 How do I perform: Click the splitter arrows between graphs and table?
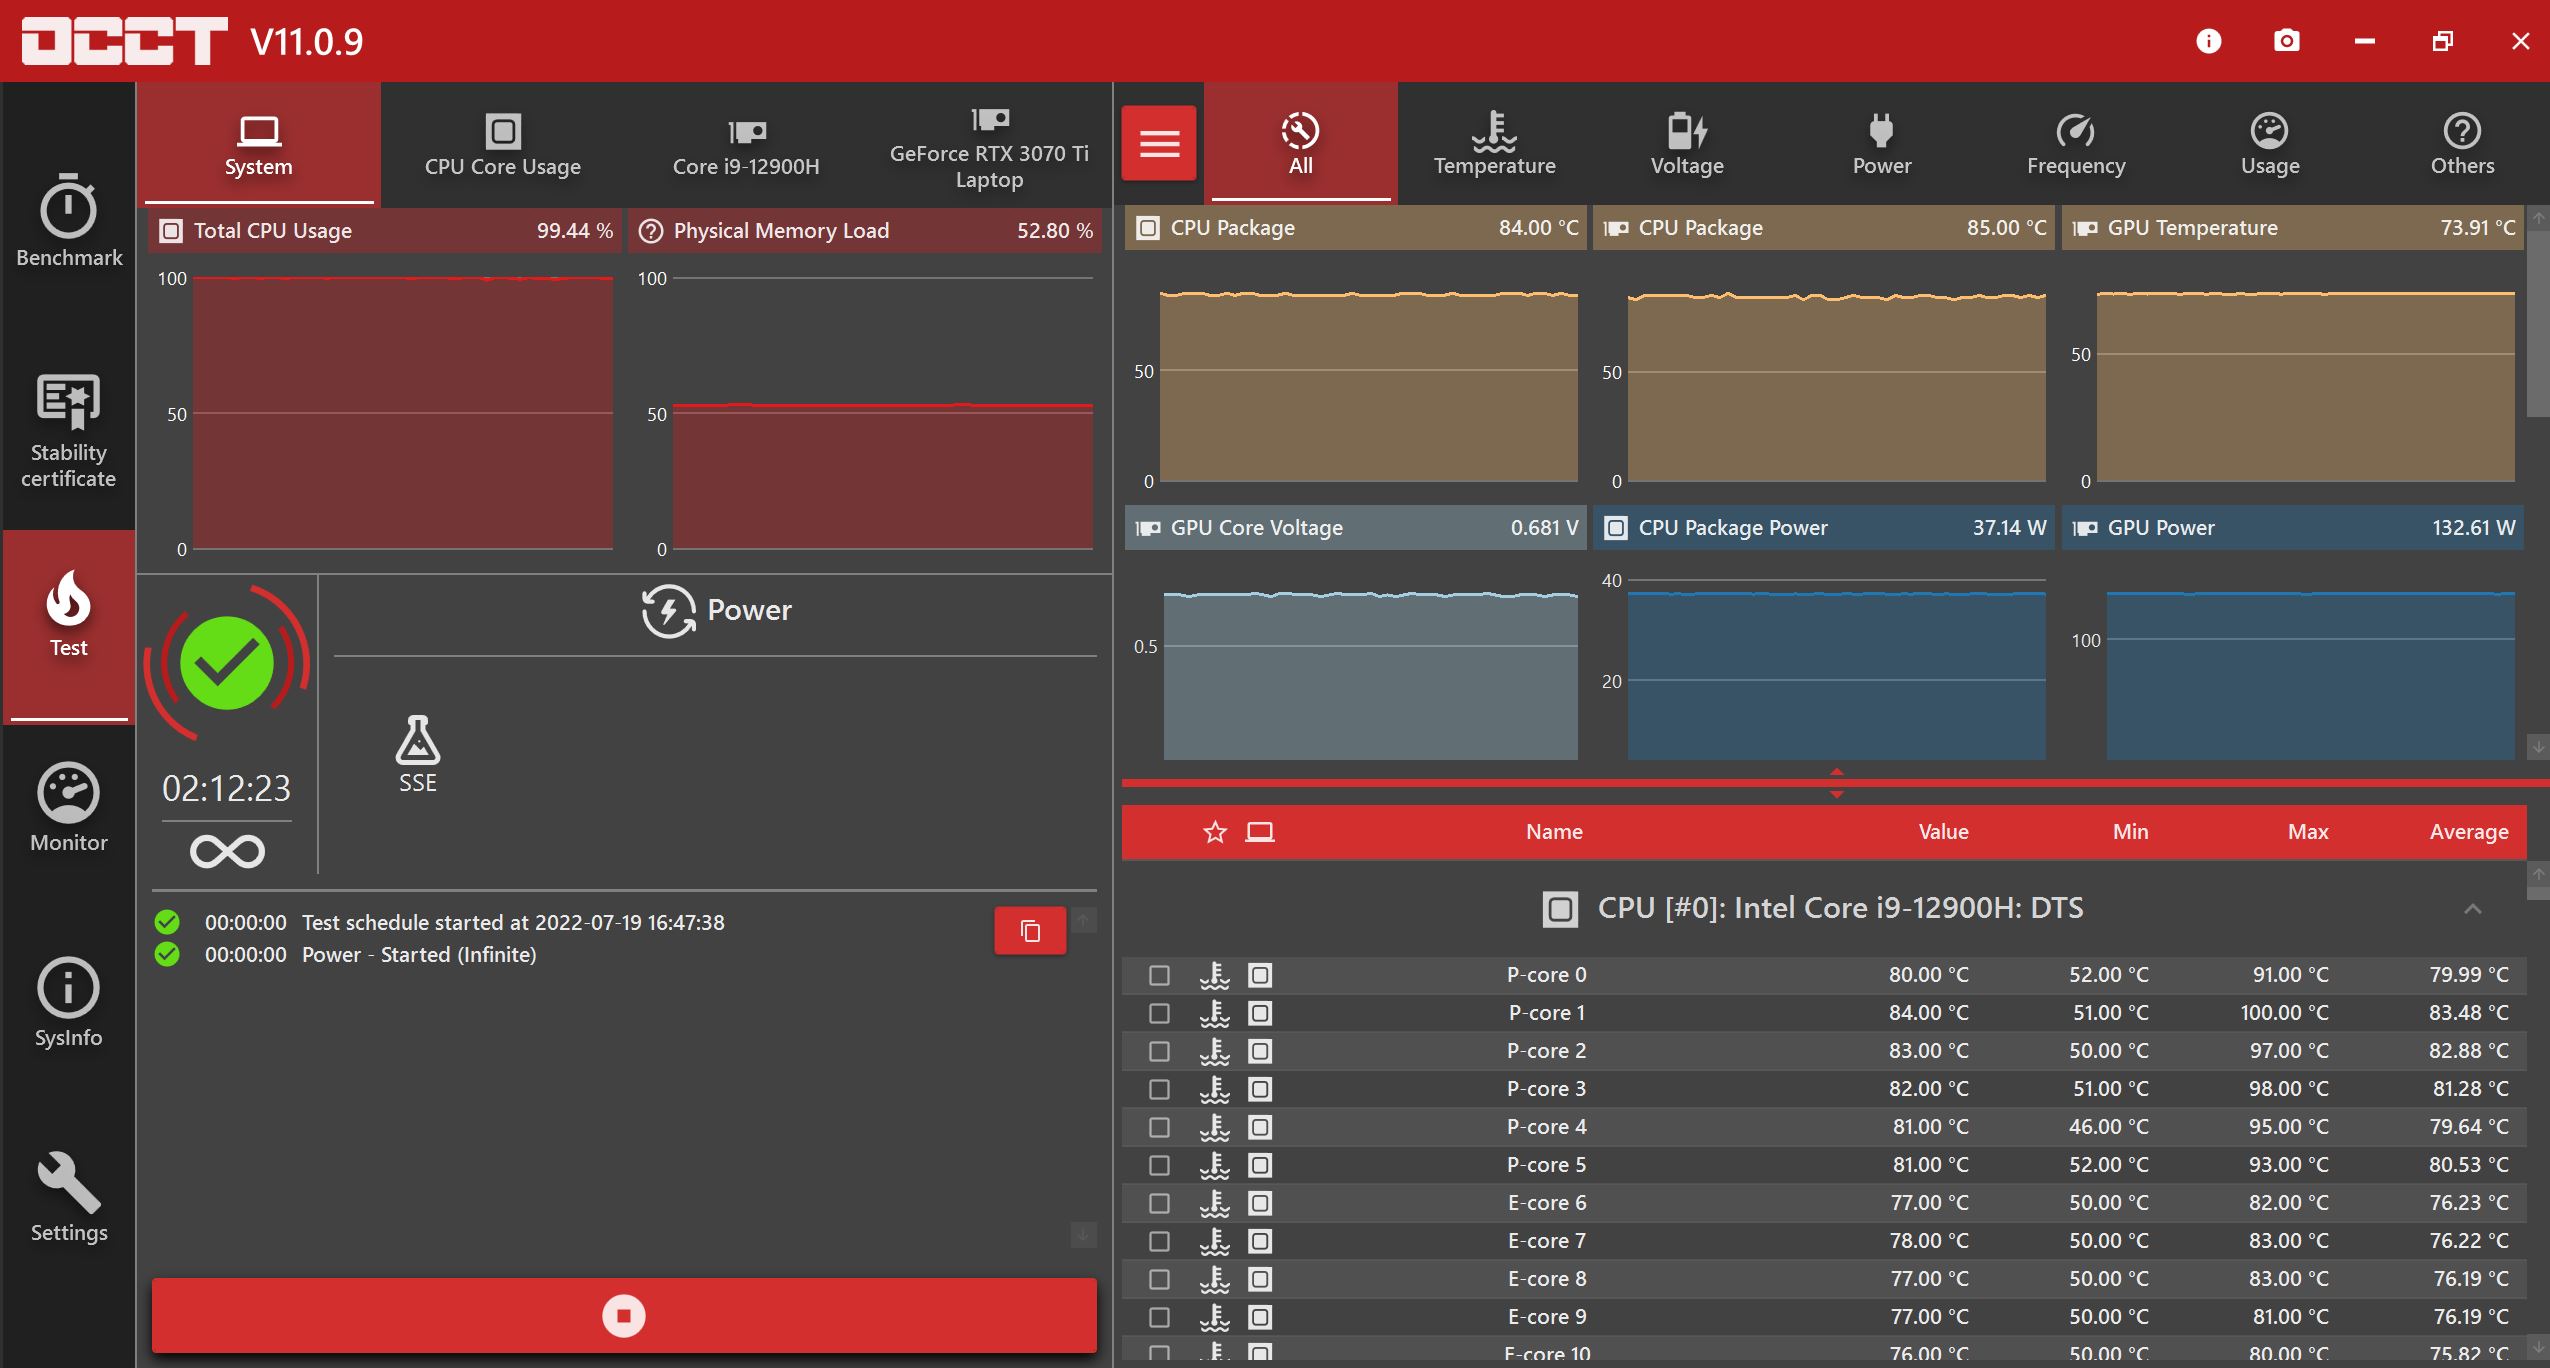click(1836, 782)
